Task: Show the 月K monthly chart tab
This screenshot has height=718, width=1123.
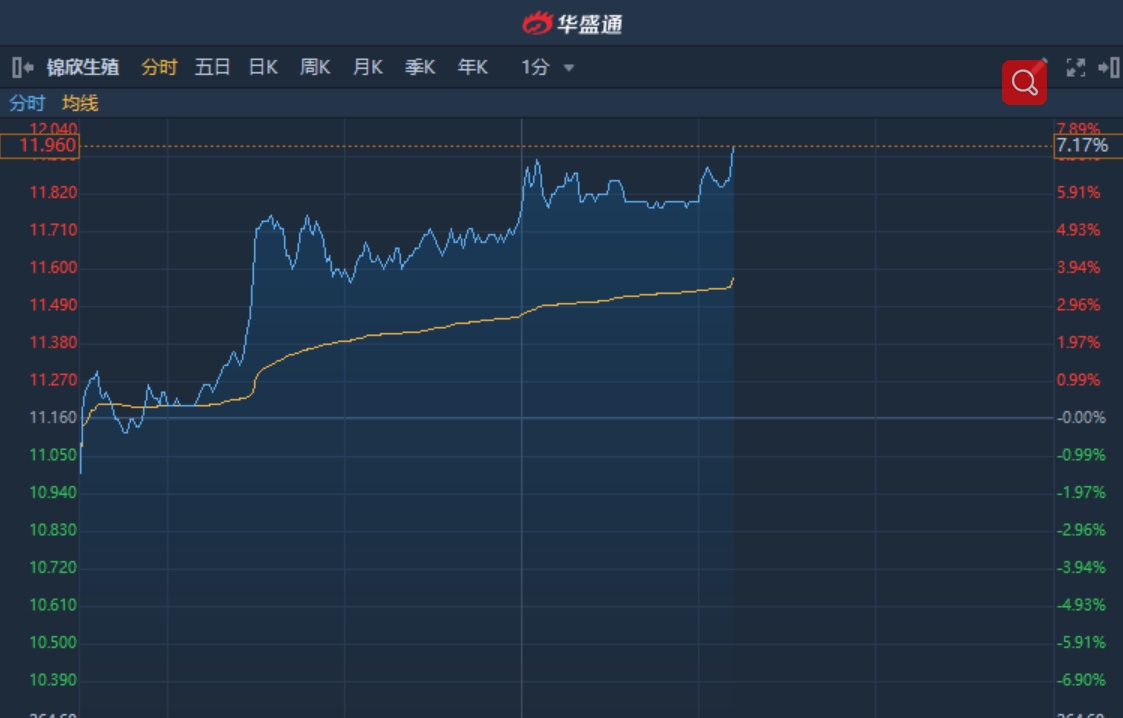Action: pyautogui.click(x=367, y=67)
